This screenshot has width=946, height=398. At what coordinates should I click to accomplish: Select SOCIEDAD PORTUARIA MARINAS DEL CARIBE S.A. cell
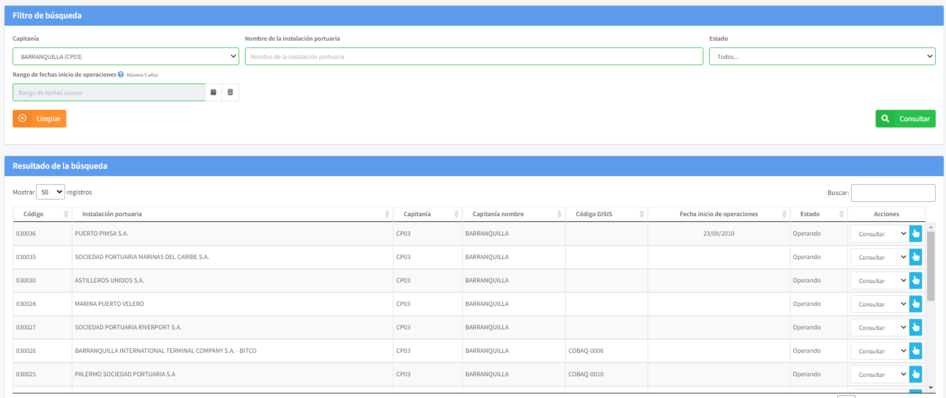pyautogui.click(x=232, y=257)
